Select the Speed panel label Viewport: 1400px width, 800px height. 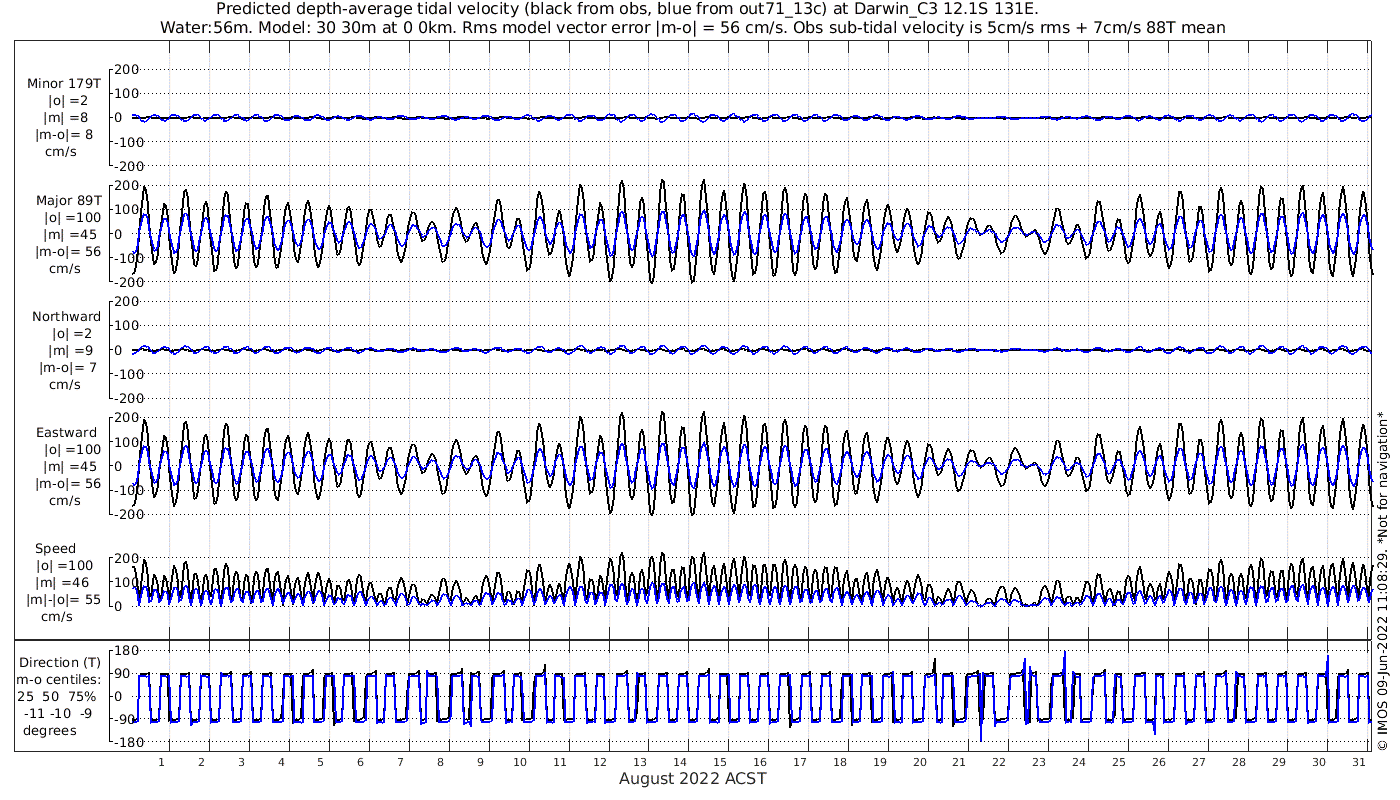pos(55,549)
